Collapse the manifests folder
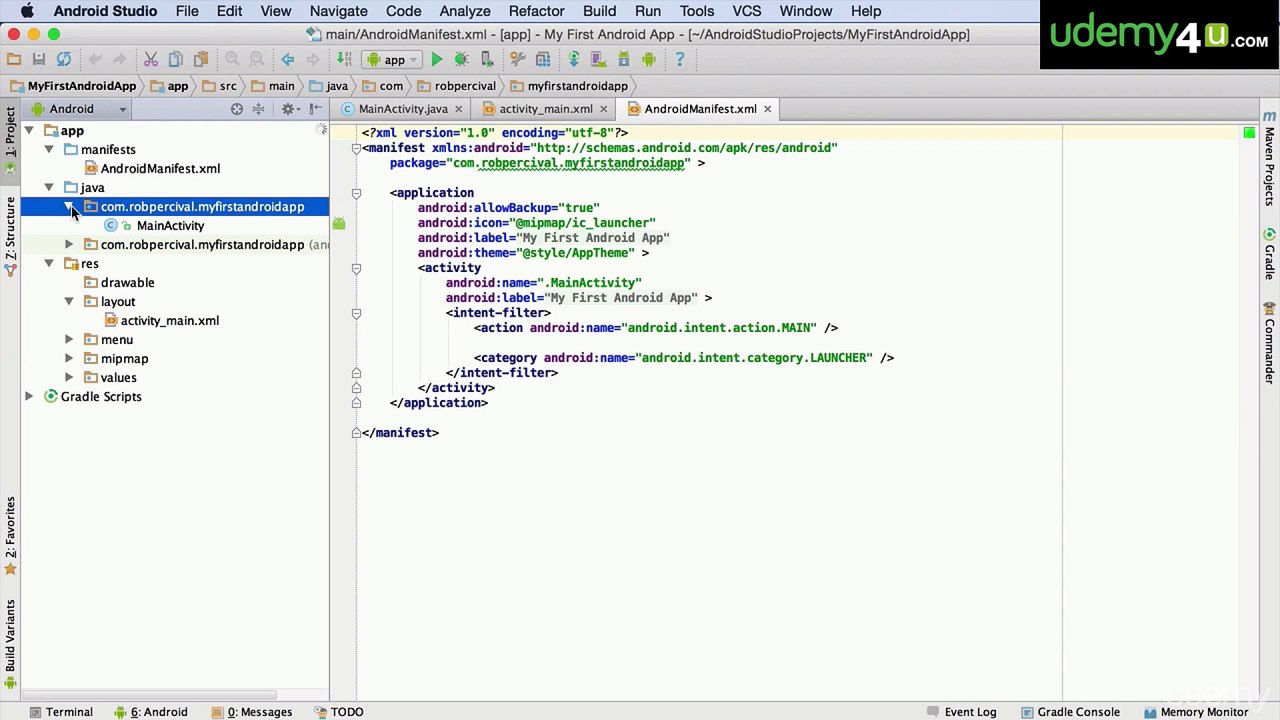This screenshot has width=1280, height=720. (x=49, y=149)
